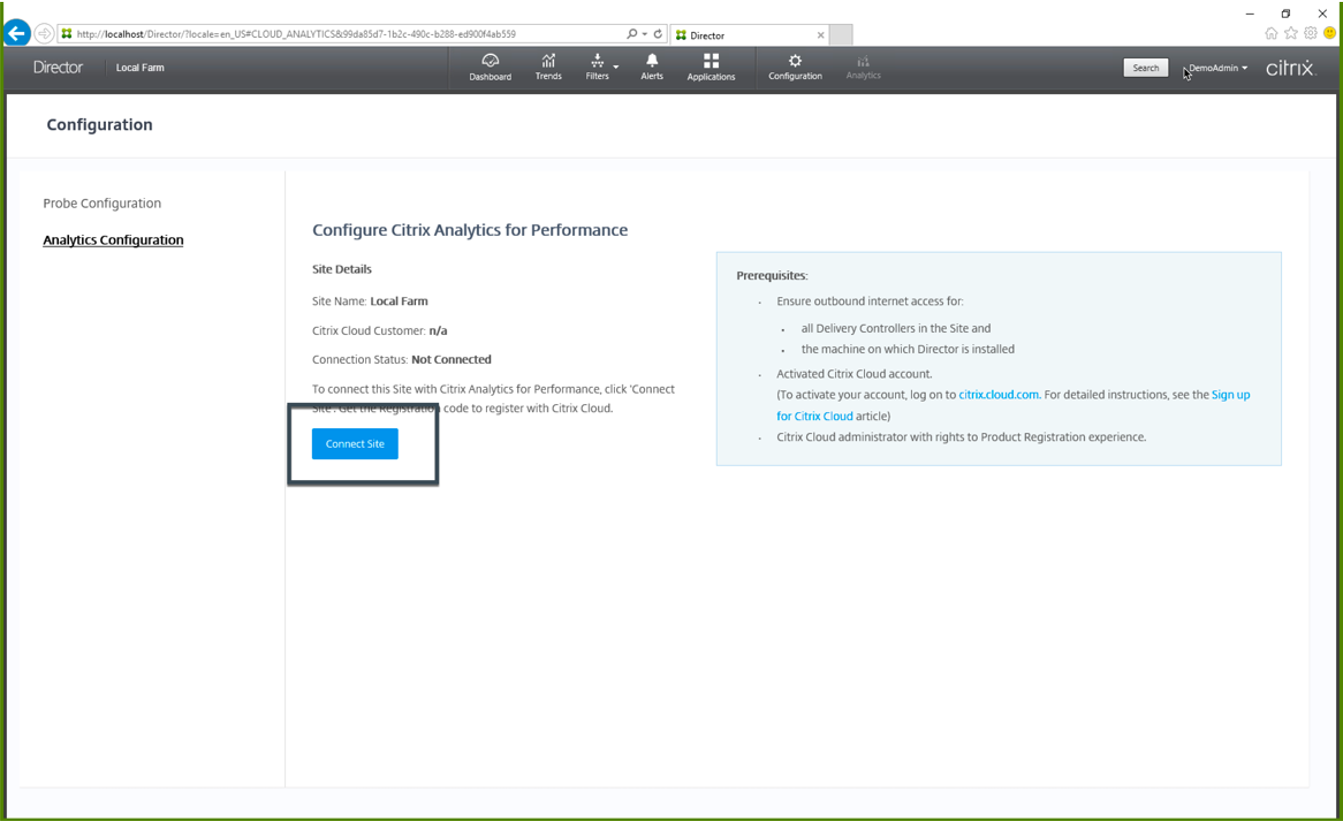
Task: Click the Site Name Local Farm value
Action: (399, 301)
